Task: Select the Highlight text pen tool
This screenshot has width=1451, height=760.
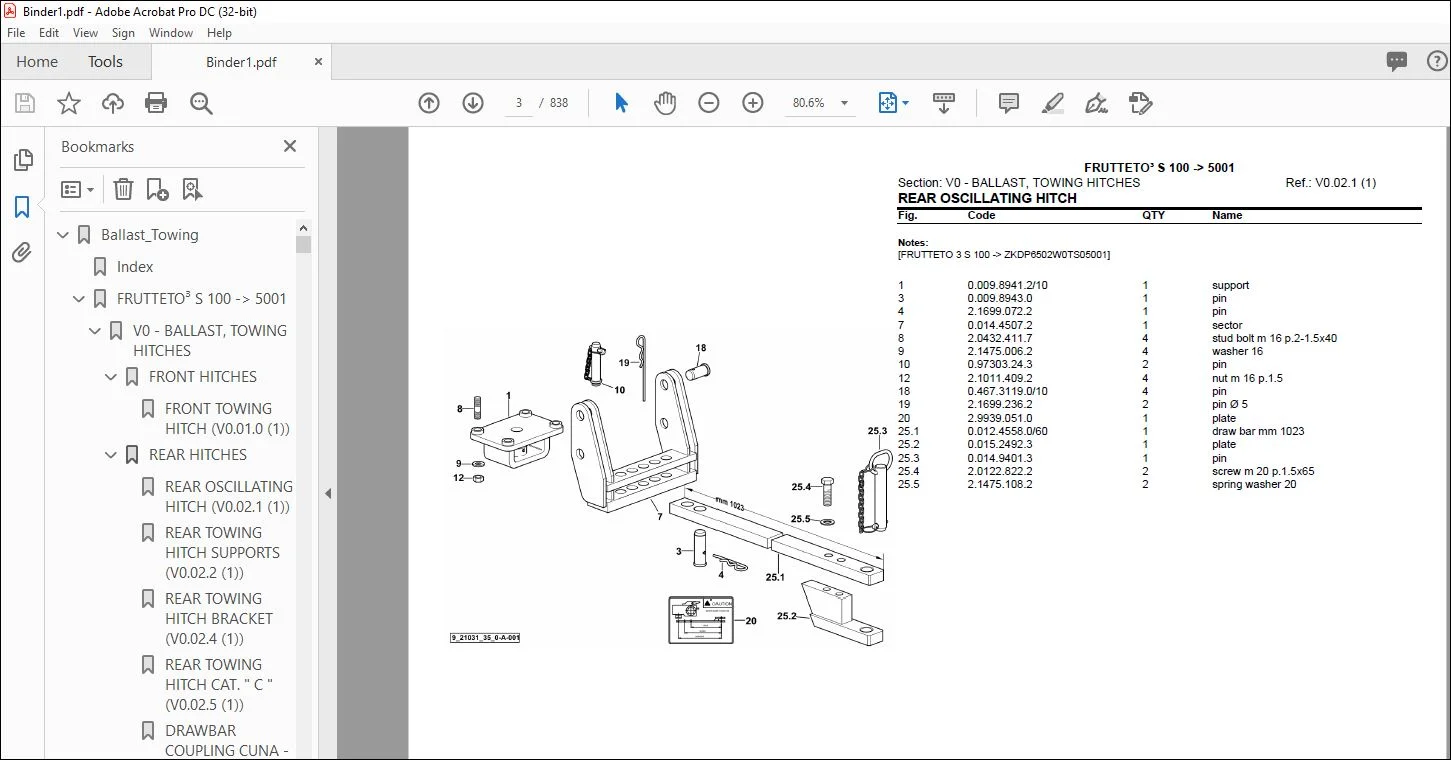Action: coord(1053,103)
